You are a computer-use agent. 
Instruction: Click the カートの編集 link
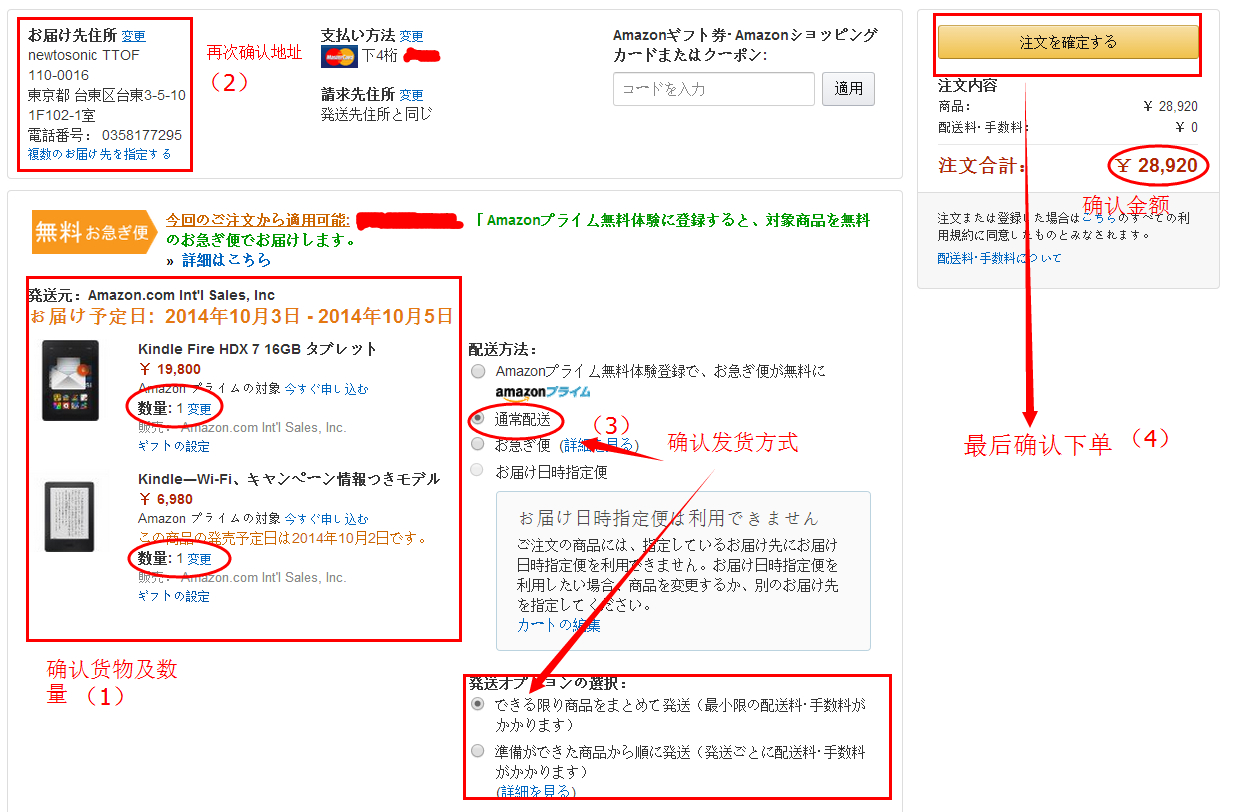click(559, 625)
